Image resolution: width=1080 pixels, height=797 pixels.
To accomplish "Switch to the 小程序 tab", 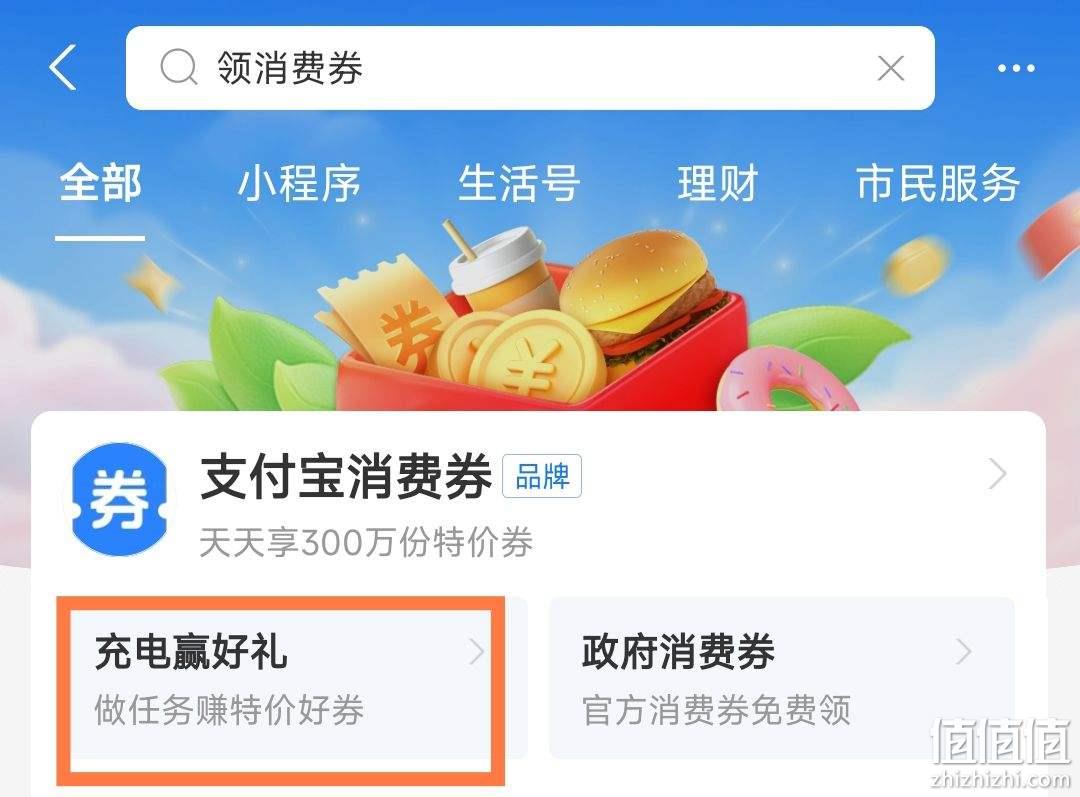I will tap(299, 183).
